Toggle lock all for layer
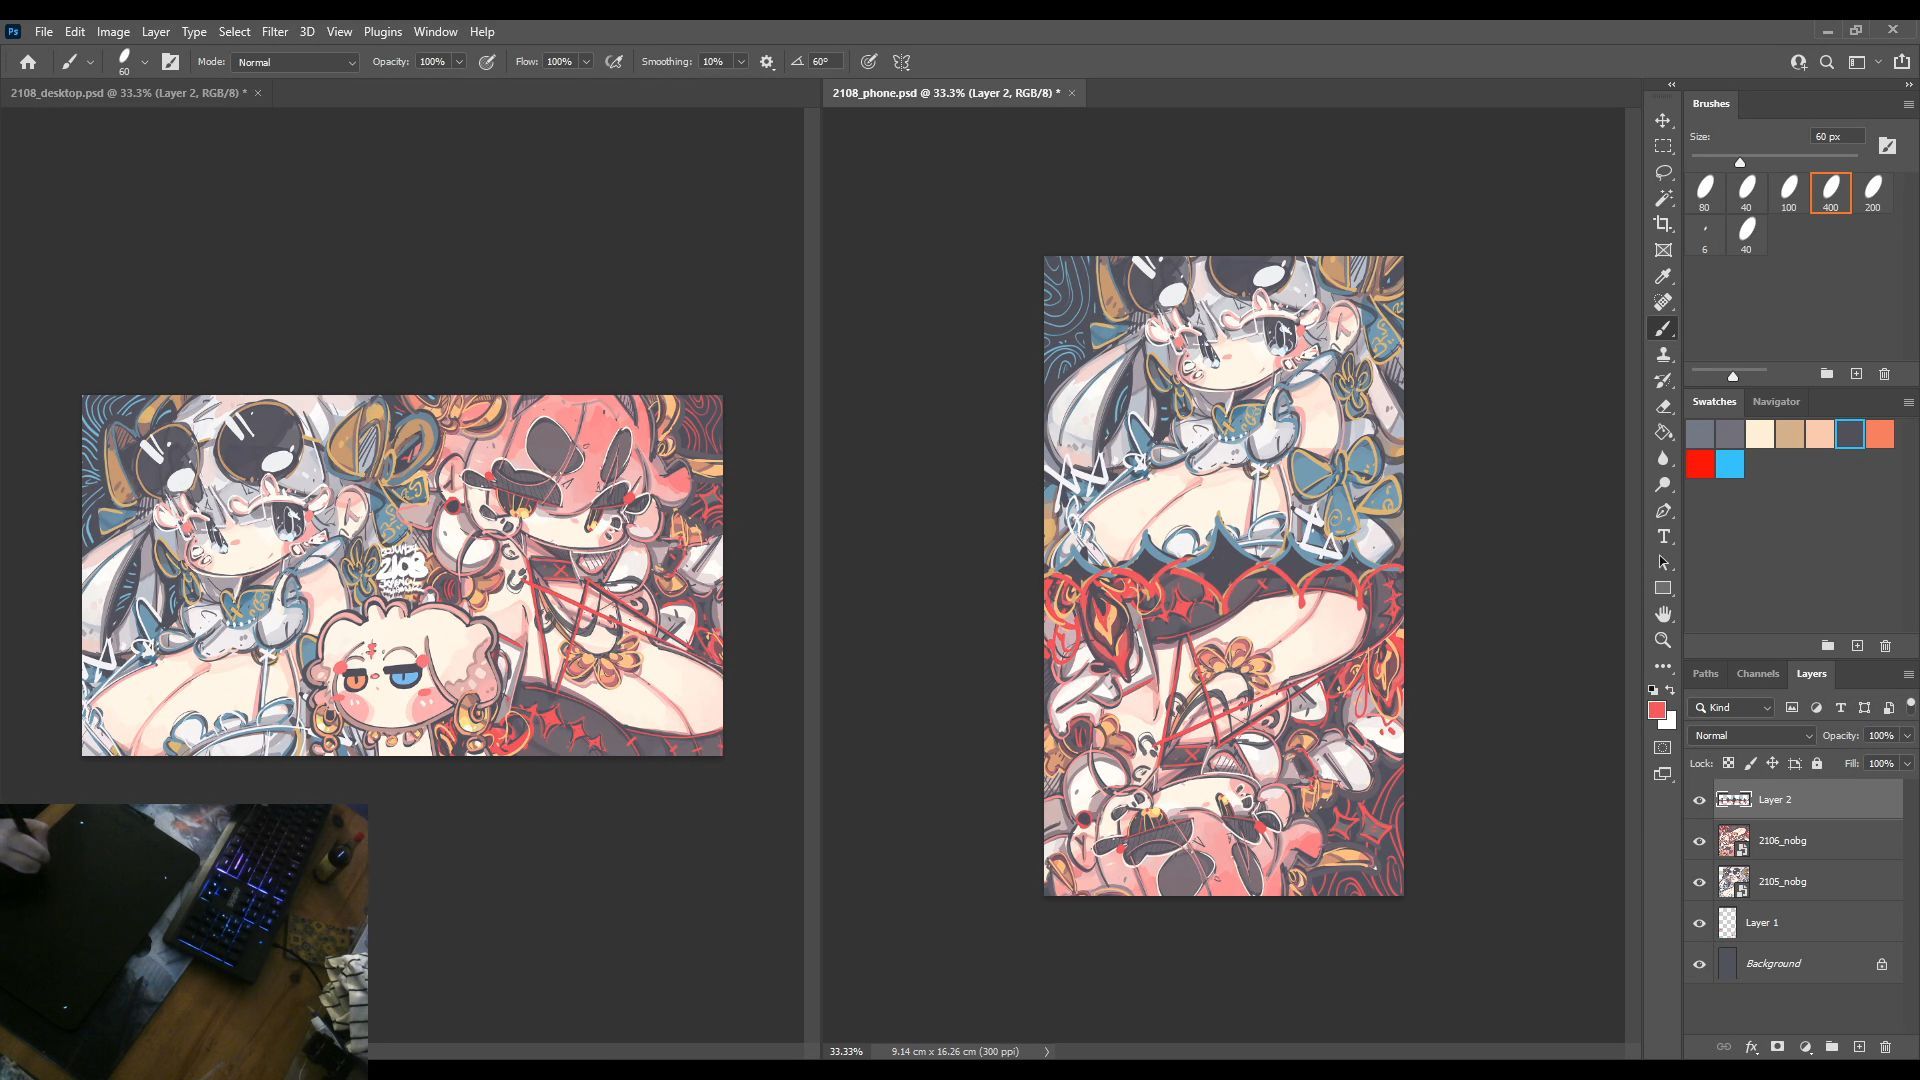Image resolution: width=1920 pixels, height=1080 pixels. (x=1817, y=763)
